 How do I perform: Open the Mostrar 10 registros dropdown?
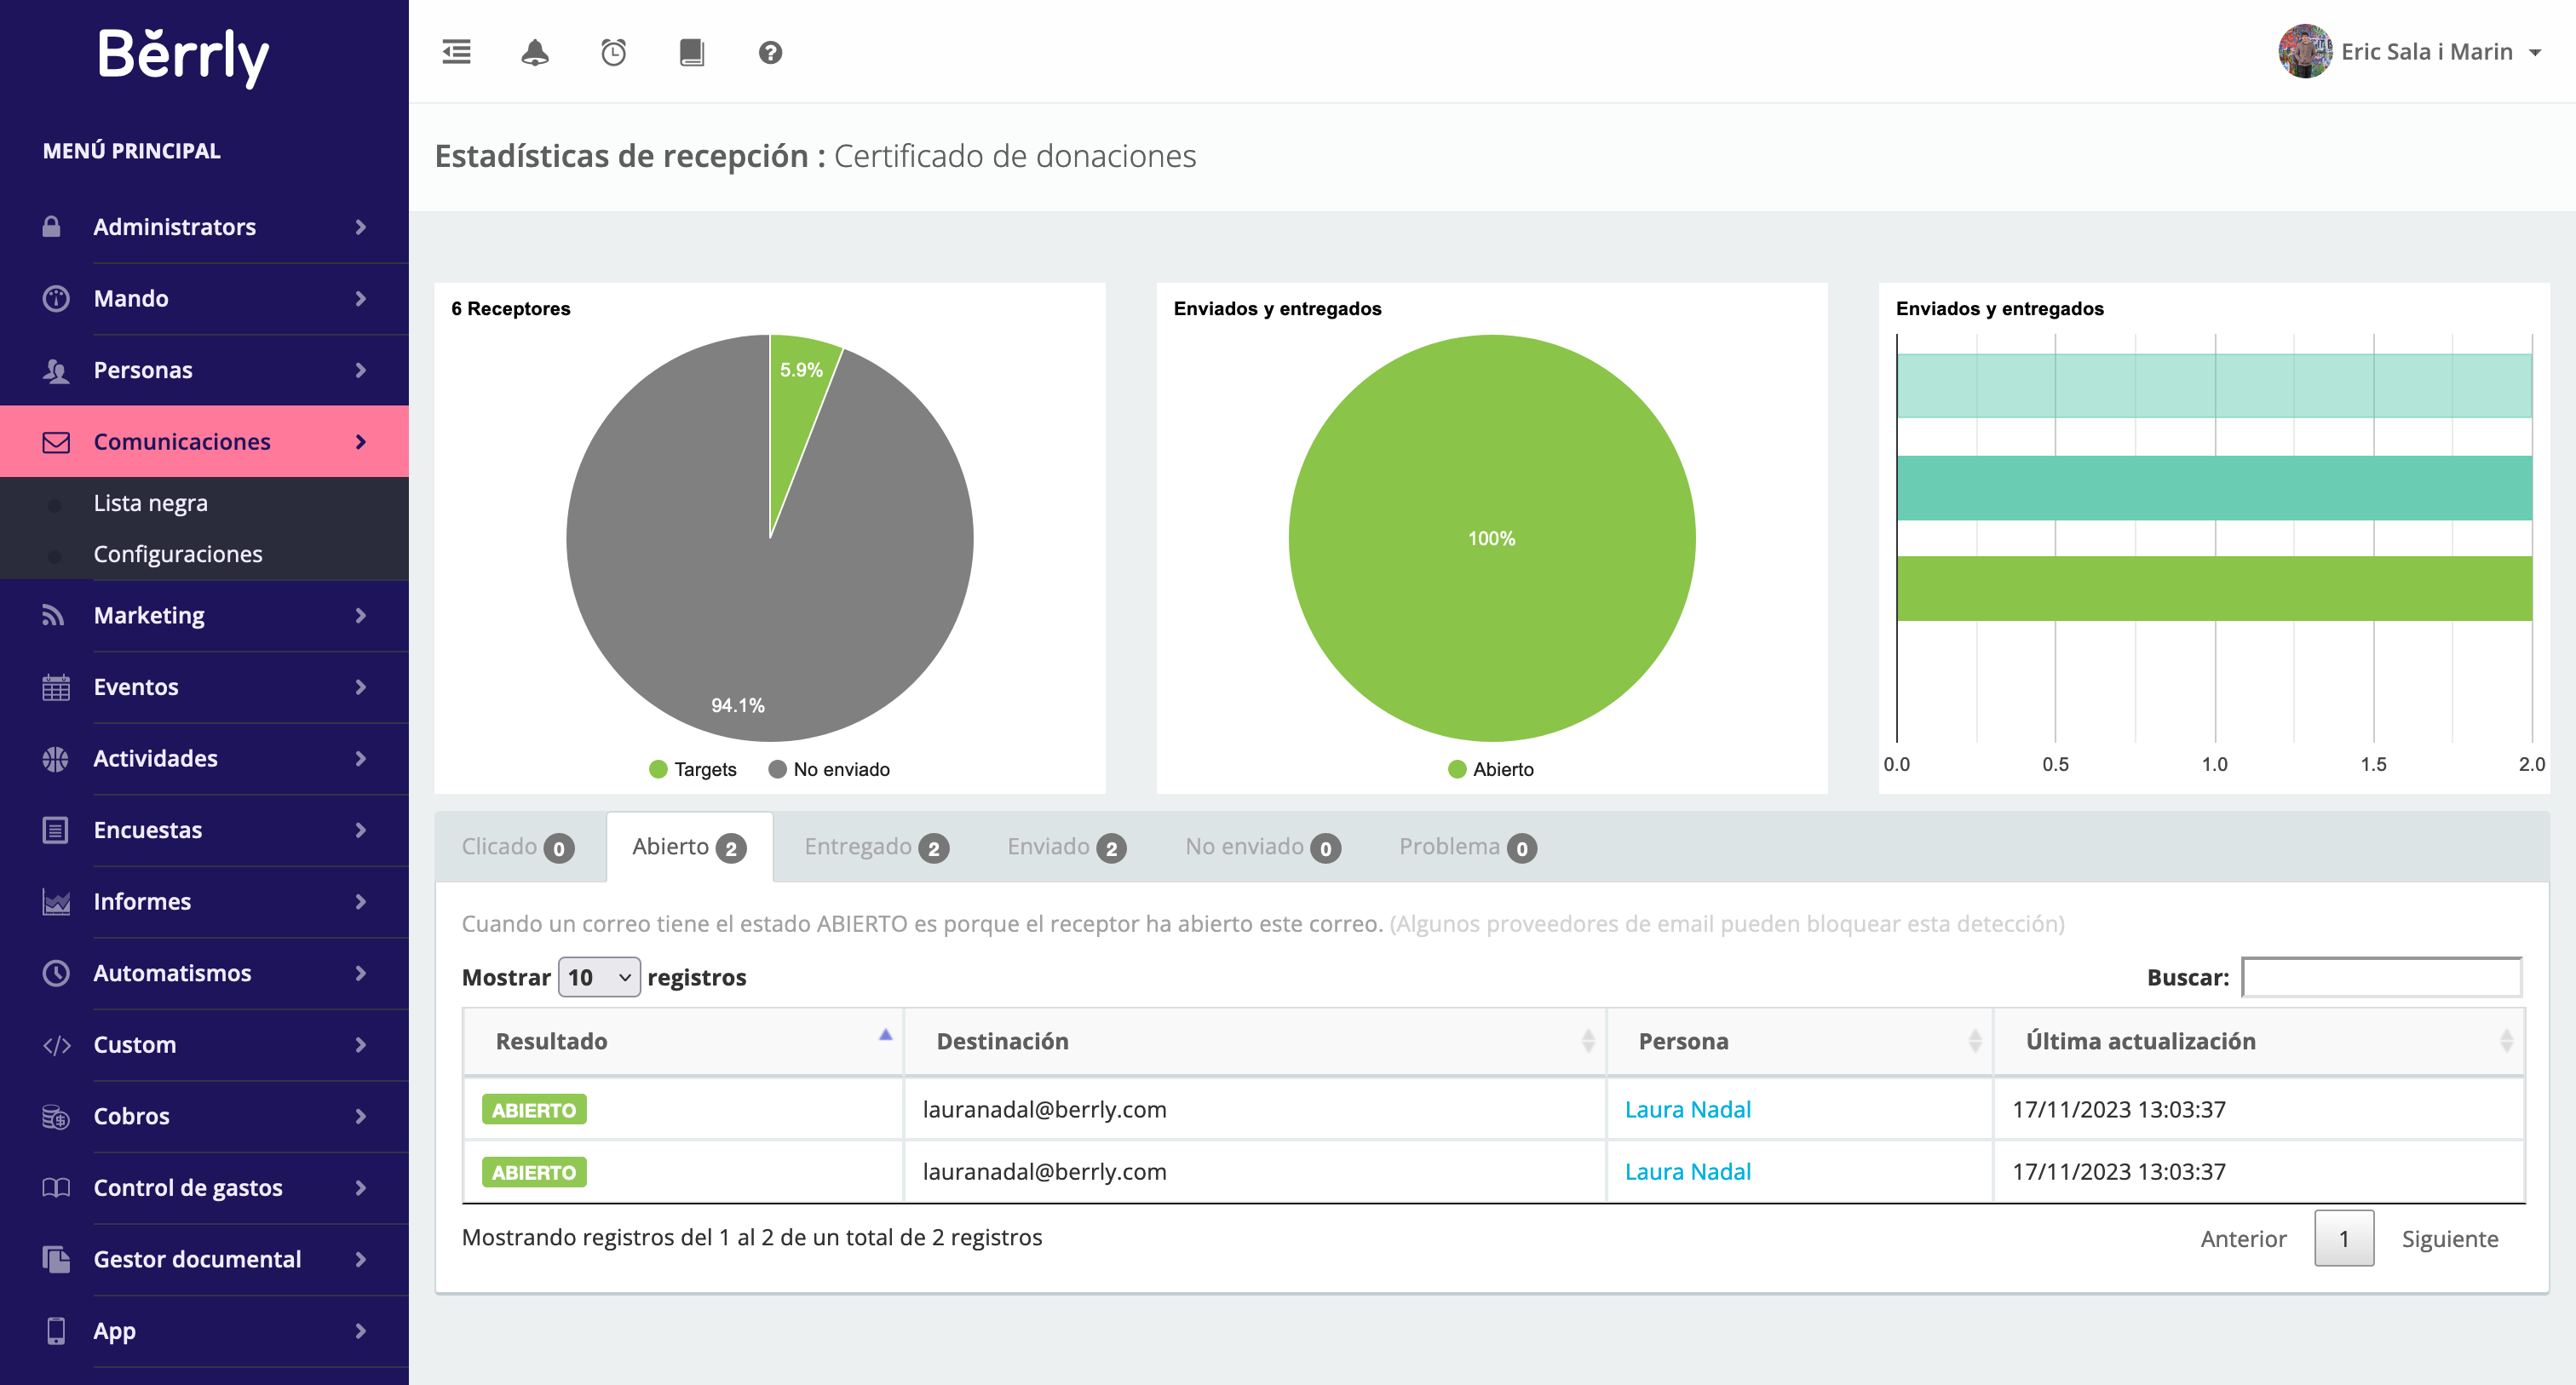[597, 977]
